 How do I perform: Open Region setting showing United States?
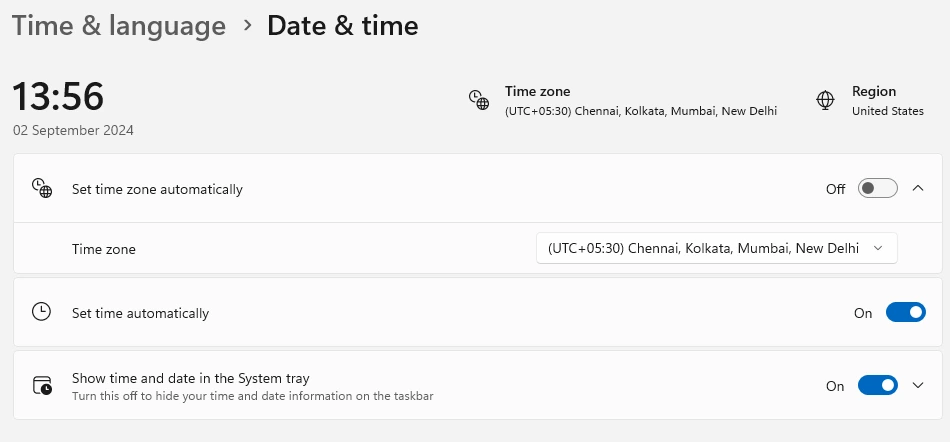tap(887, 101)
